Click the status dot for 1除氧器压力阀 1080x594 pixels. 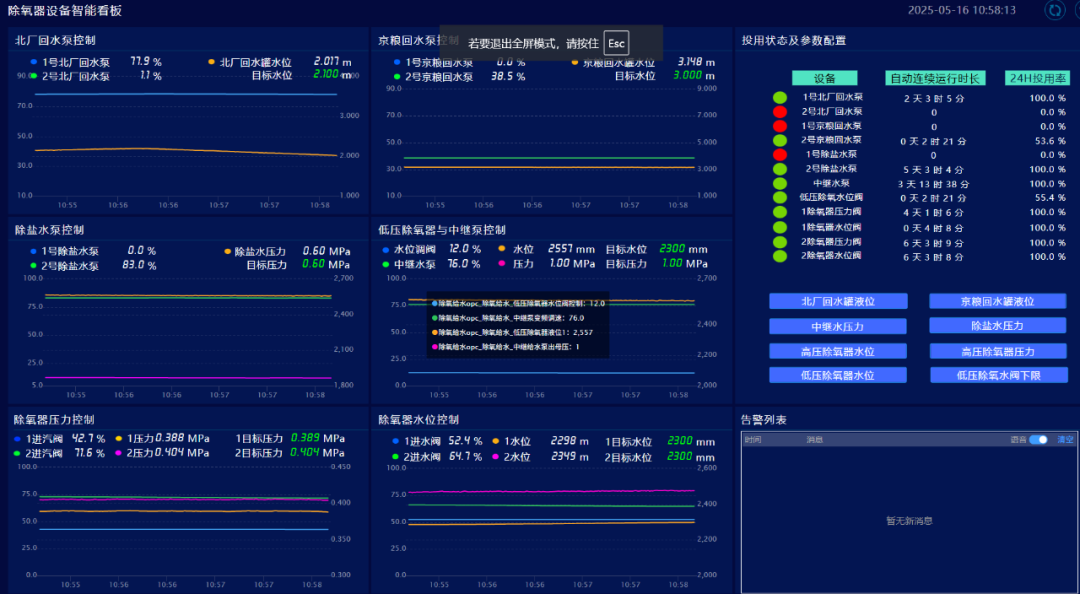(780, 212)
